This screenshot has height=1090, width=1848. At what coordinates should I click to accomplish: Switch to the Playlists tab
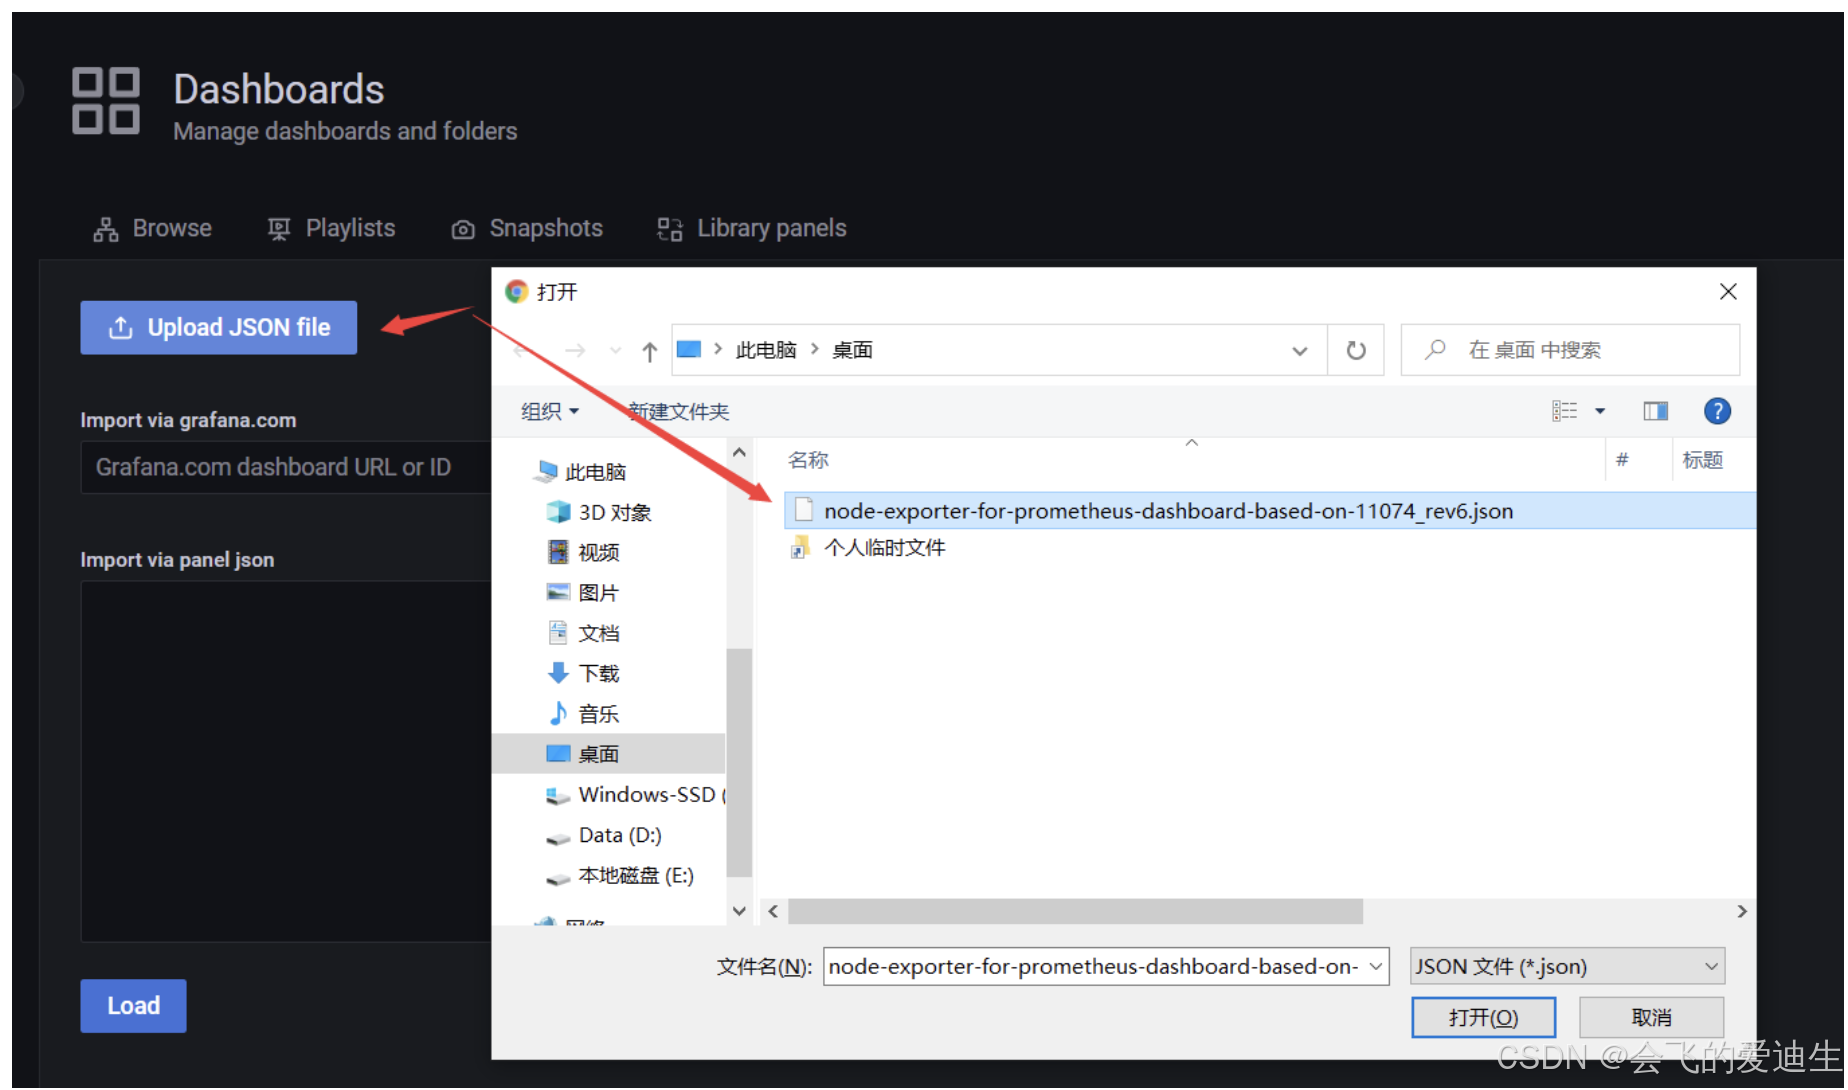332,228
